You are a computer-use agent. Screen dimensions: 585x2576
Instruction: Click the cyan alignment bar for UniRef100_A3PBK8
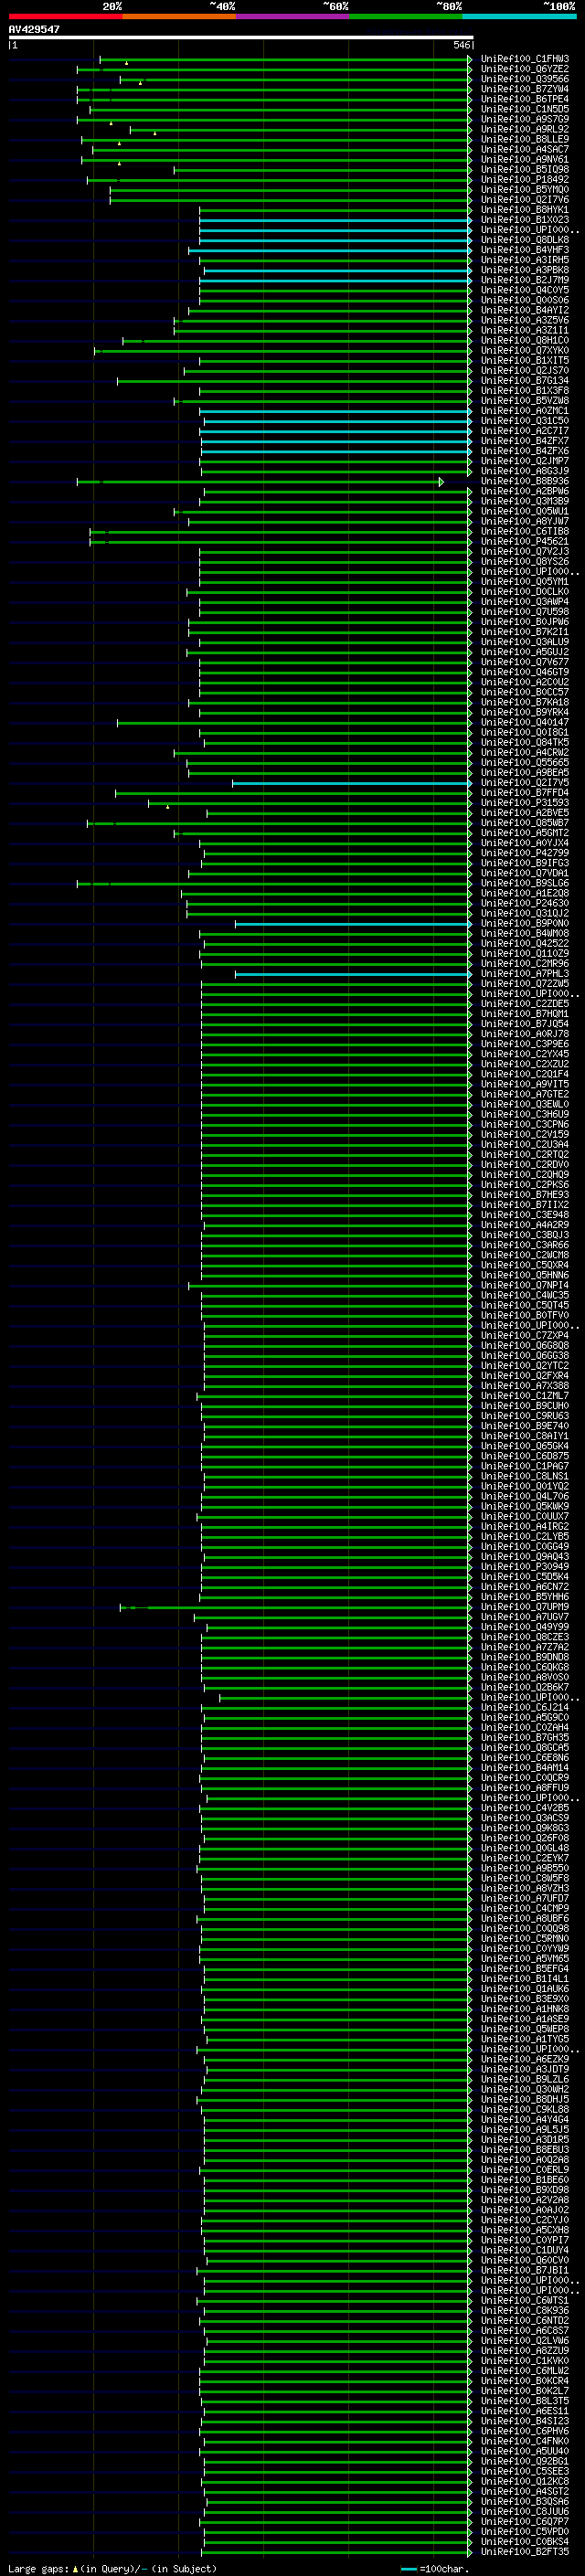point(338,270)
